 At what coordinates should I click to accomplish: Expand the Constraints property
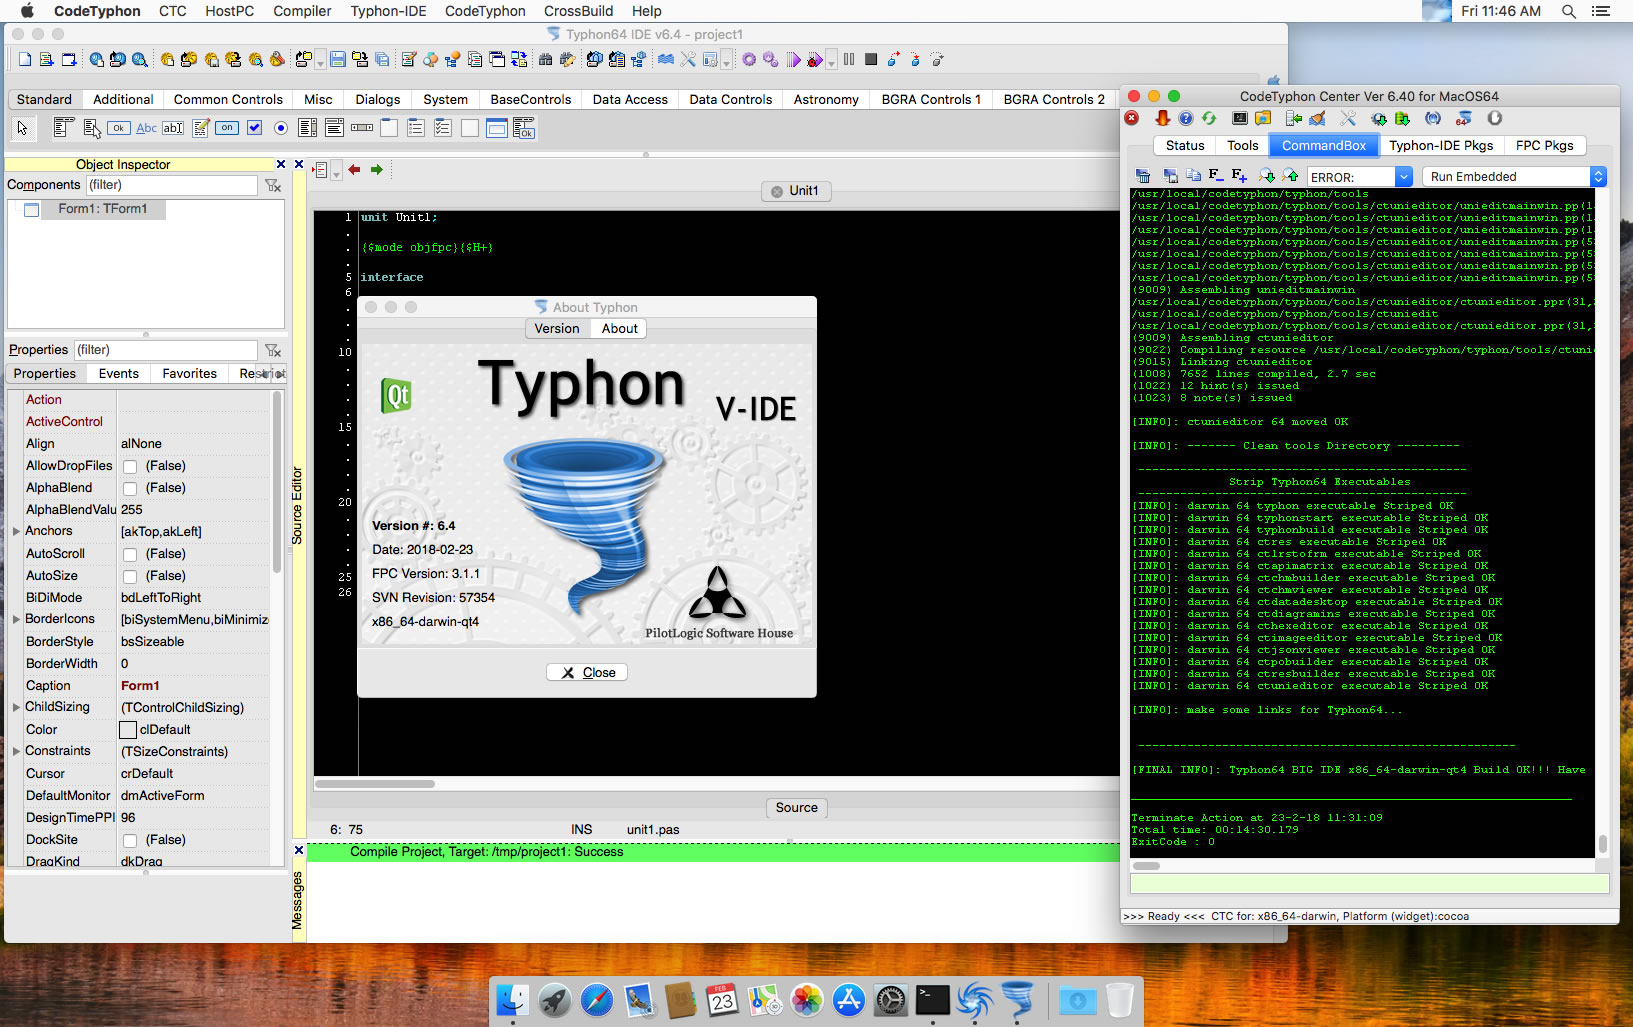click(16, 751)
